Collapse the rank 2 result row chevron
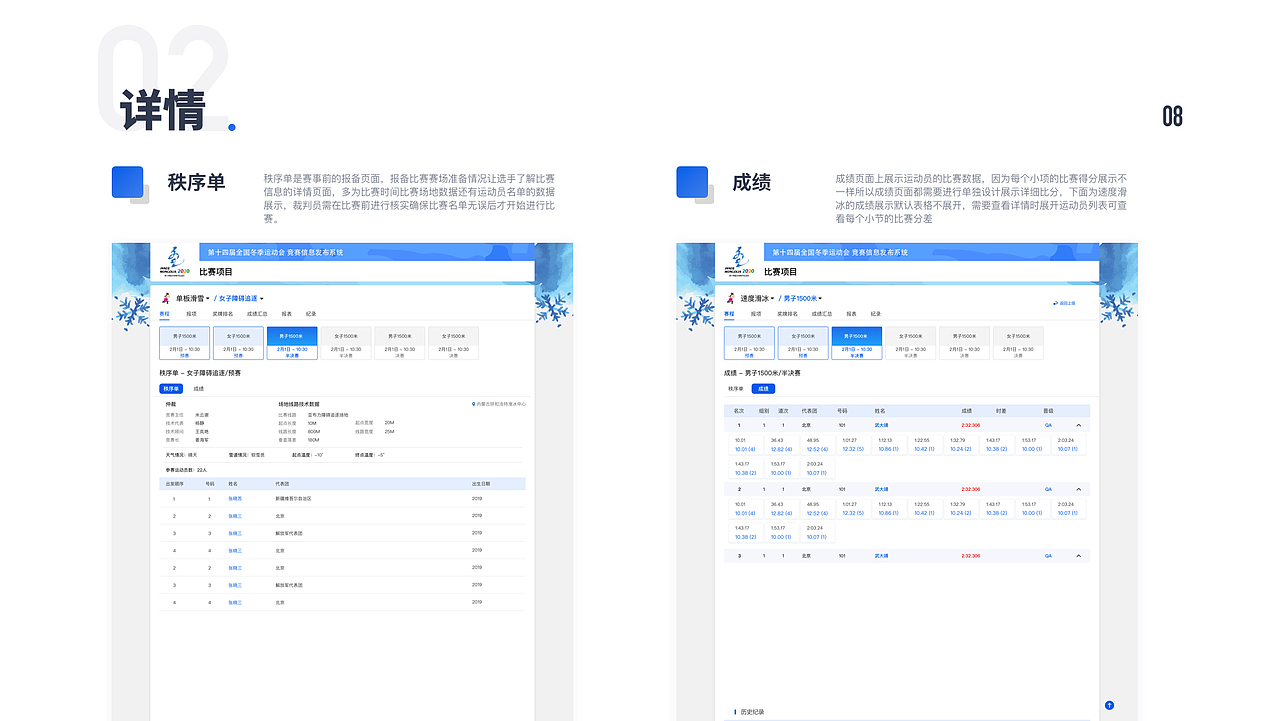The image size is (1280, 721). (1078, 490)
